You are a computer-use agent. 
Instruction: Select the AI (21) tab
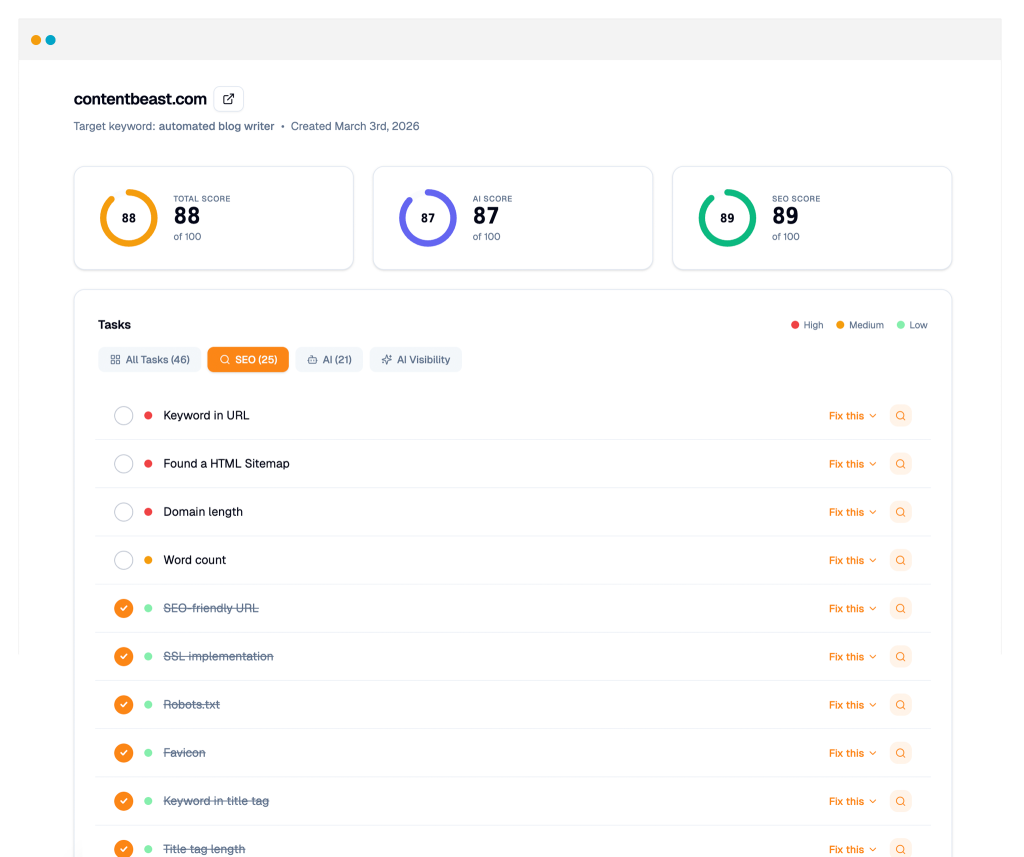coord(329,359)
